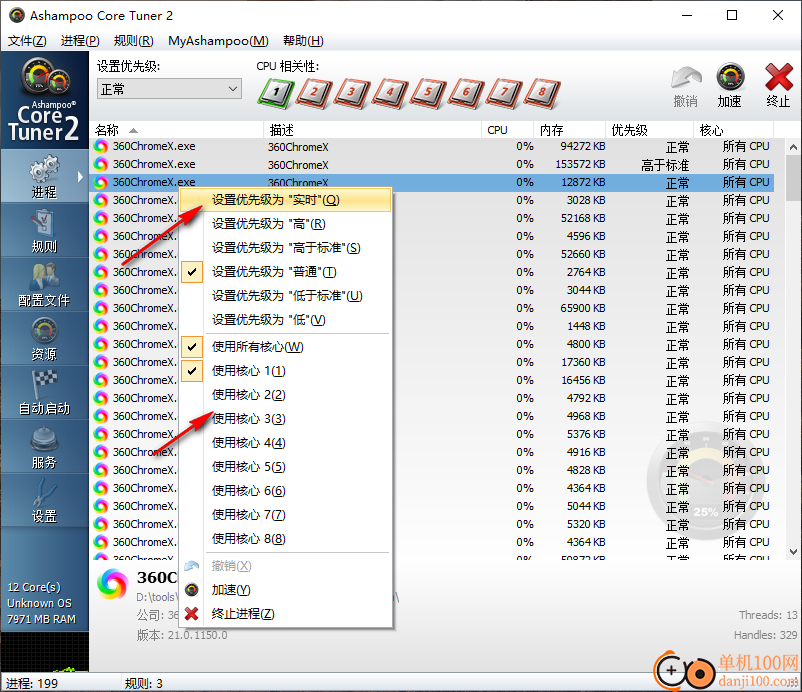Open the 文件(Z) menu
The width and height of the screenshot is (802, 692).
click(27, 41)
